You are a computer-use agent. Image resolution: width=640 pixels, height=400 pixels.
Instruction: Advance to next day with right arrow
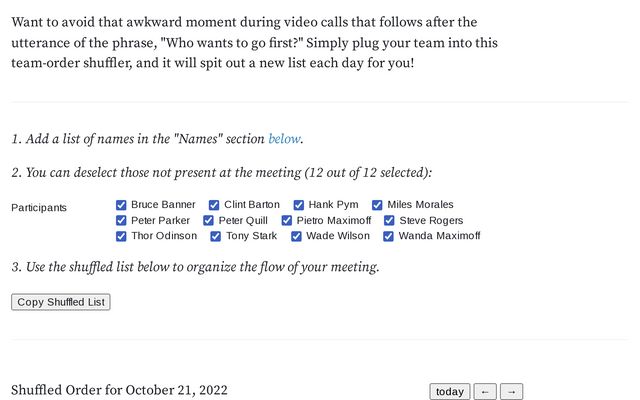(511, 392)
